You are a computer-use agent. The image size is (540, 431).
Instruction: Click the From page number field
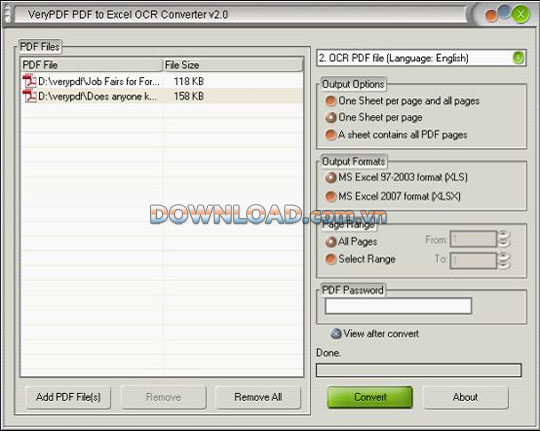pos(473,239)
